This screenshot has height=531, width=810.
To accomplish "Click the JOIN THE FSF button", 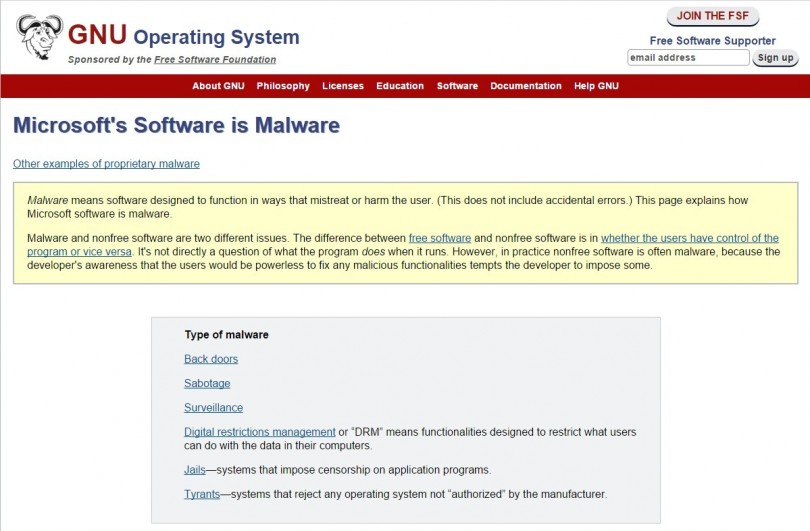I will click(712, 16).
